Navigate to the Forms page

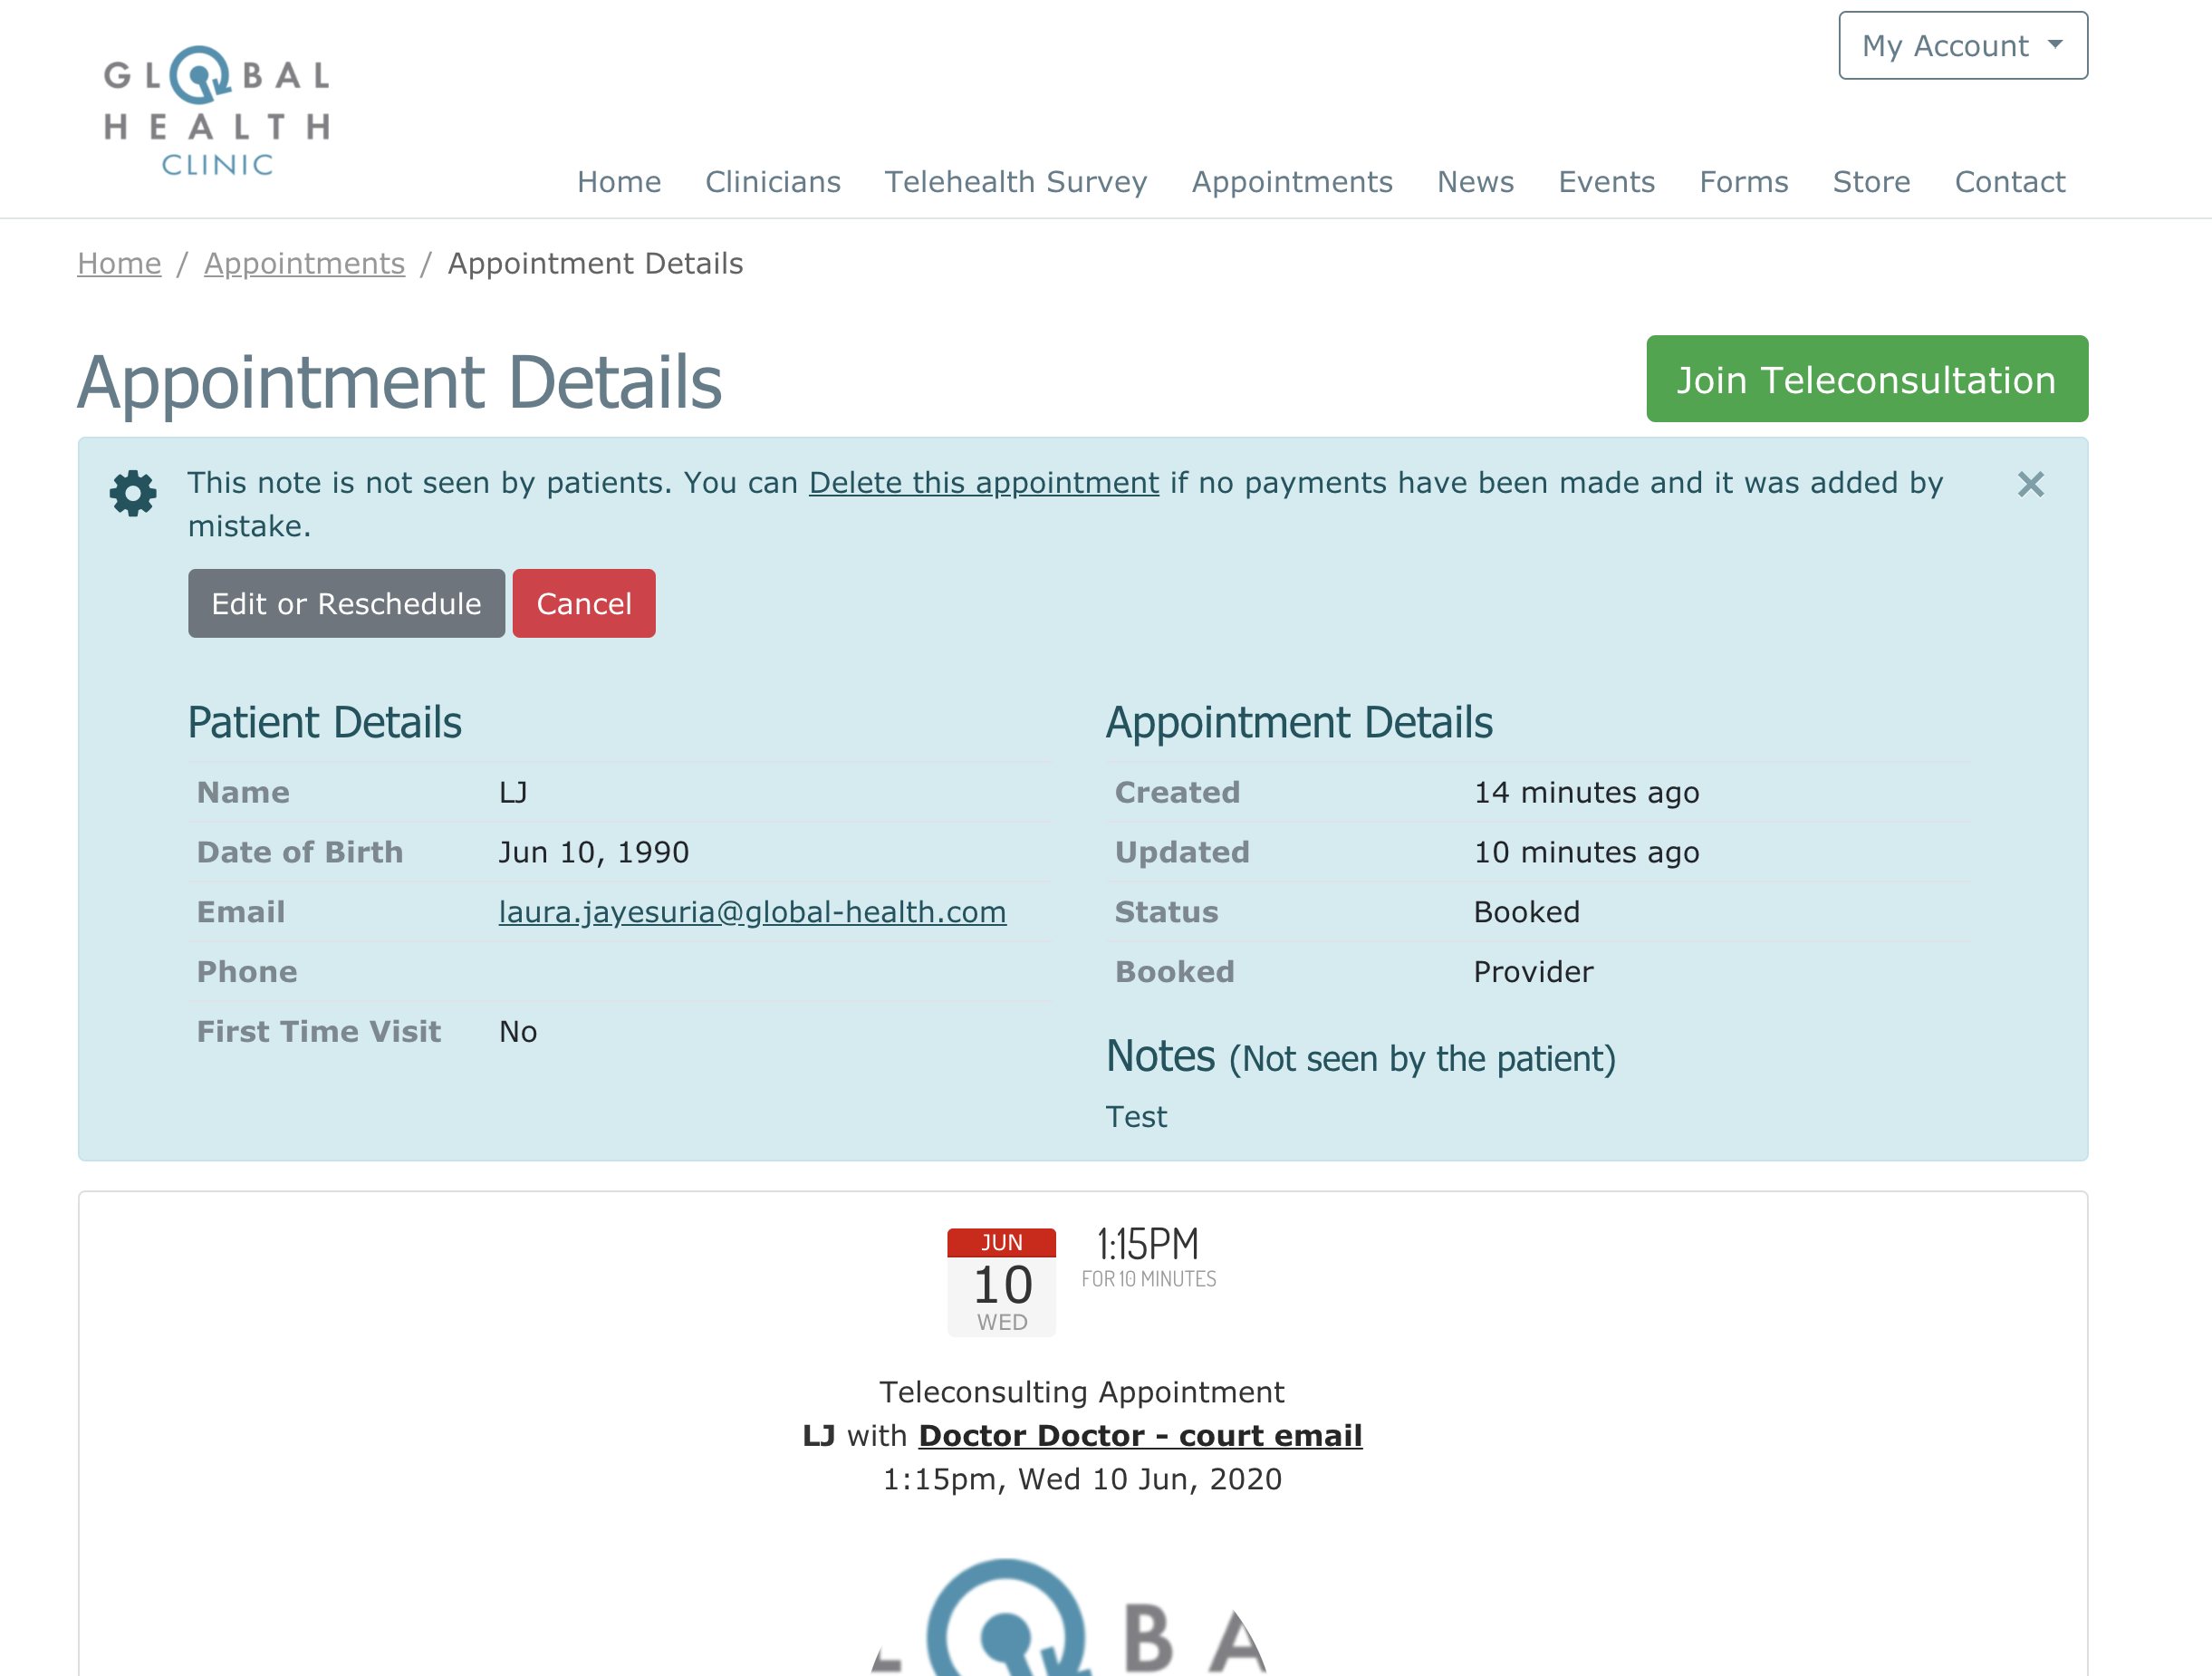tap(1743, 182)
